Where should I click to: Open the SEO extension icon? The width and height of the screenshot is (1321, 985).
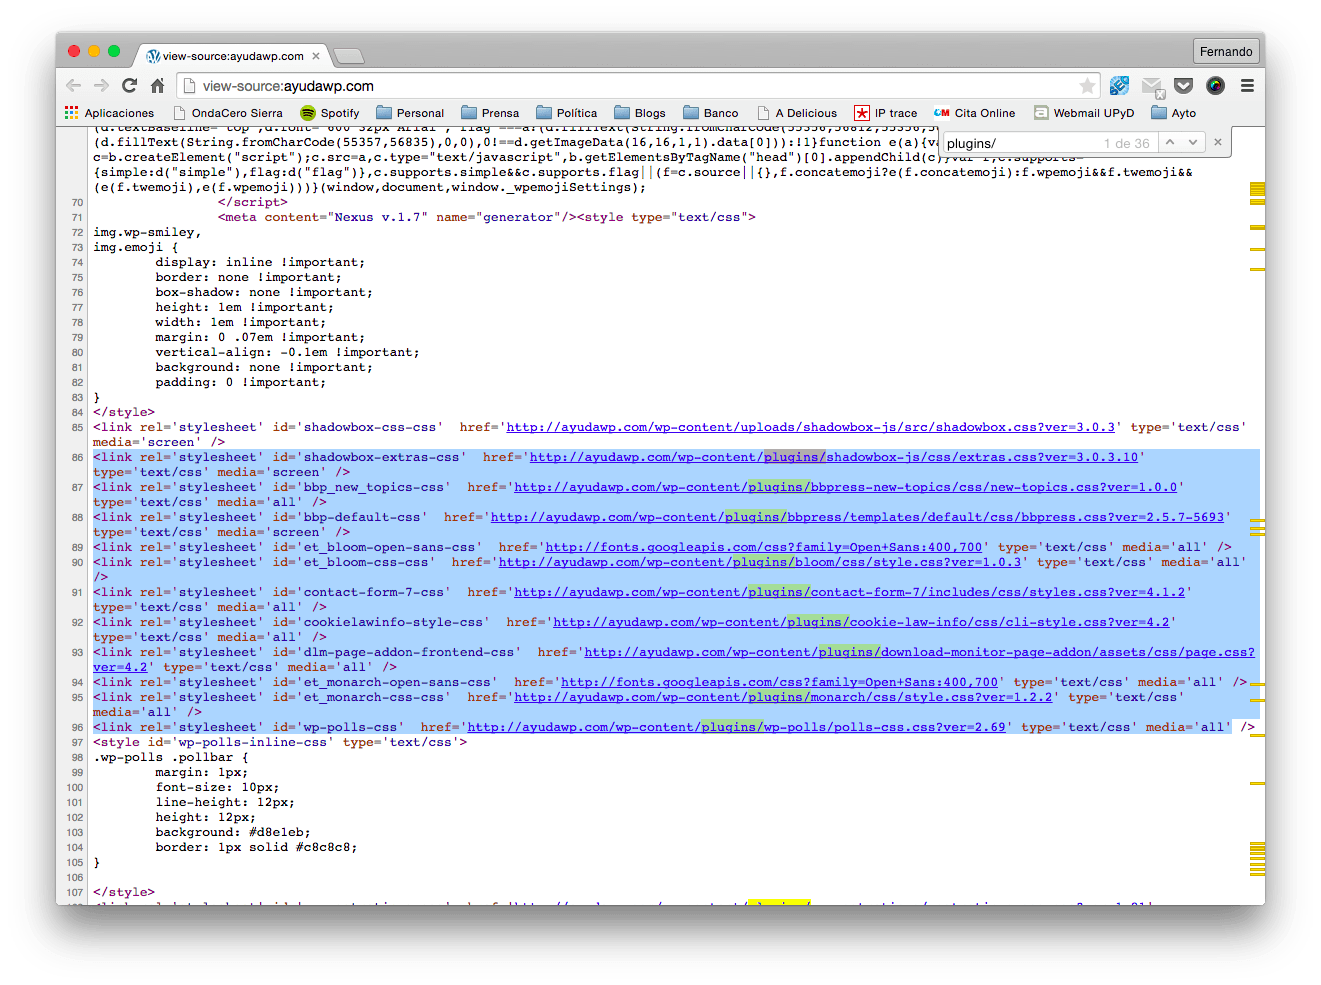[1119, 86]
